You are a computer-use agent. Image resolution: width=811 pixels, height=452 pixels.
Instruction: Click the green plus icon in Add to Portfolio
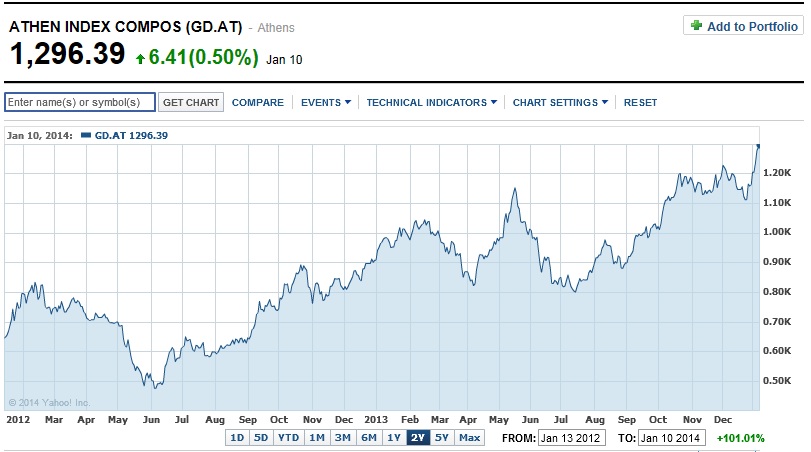[696, 25]
